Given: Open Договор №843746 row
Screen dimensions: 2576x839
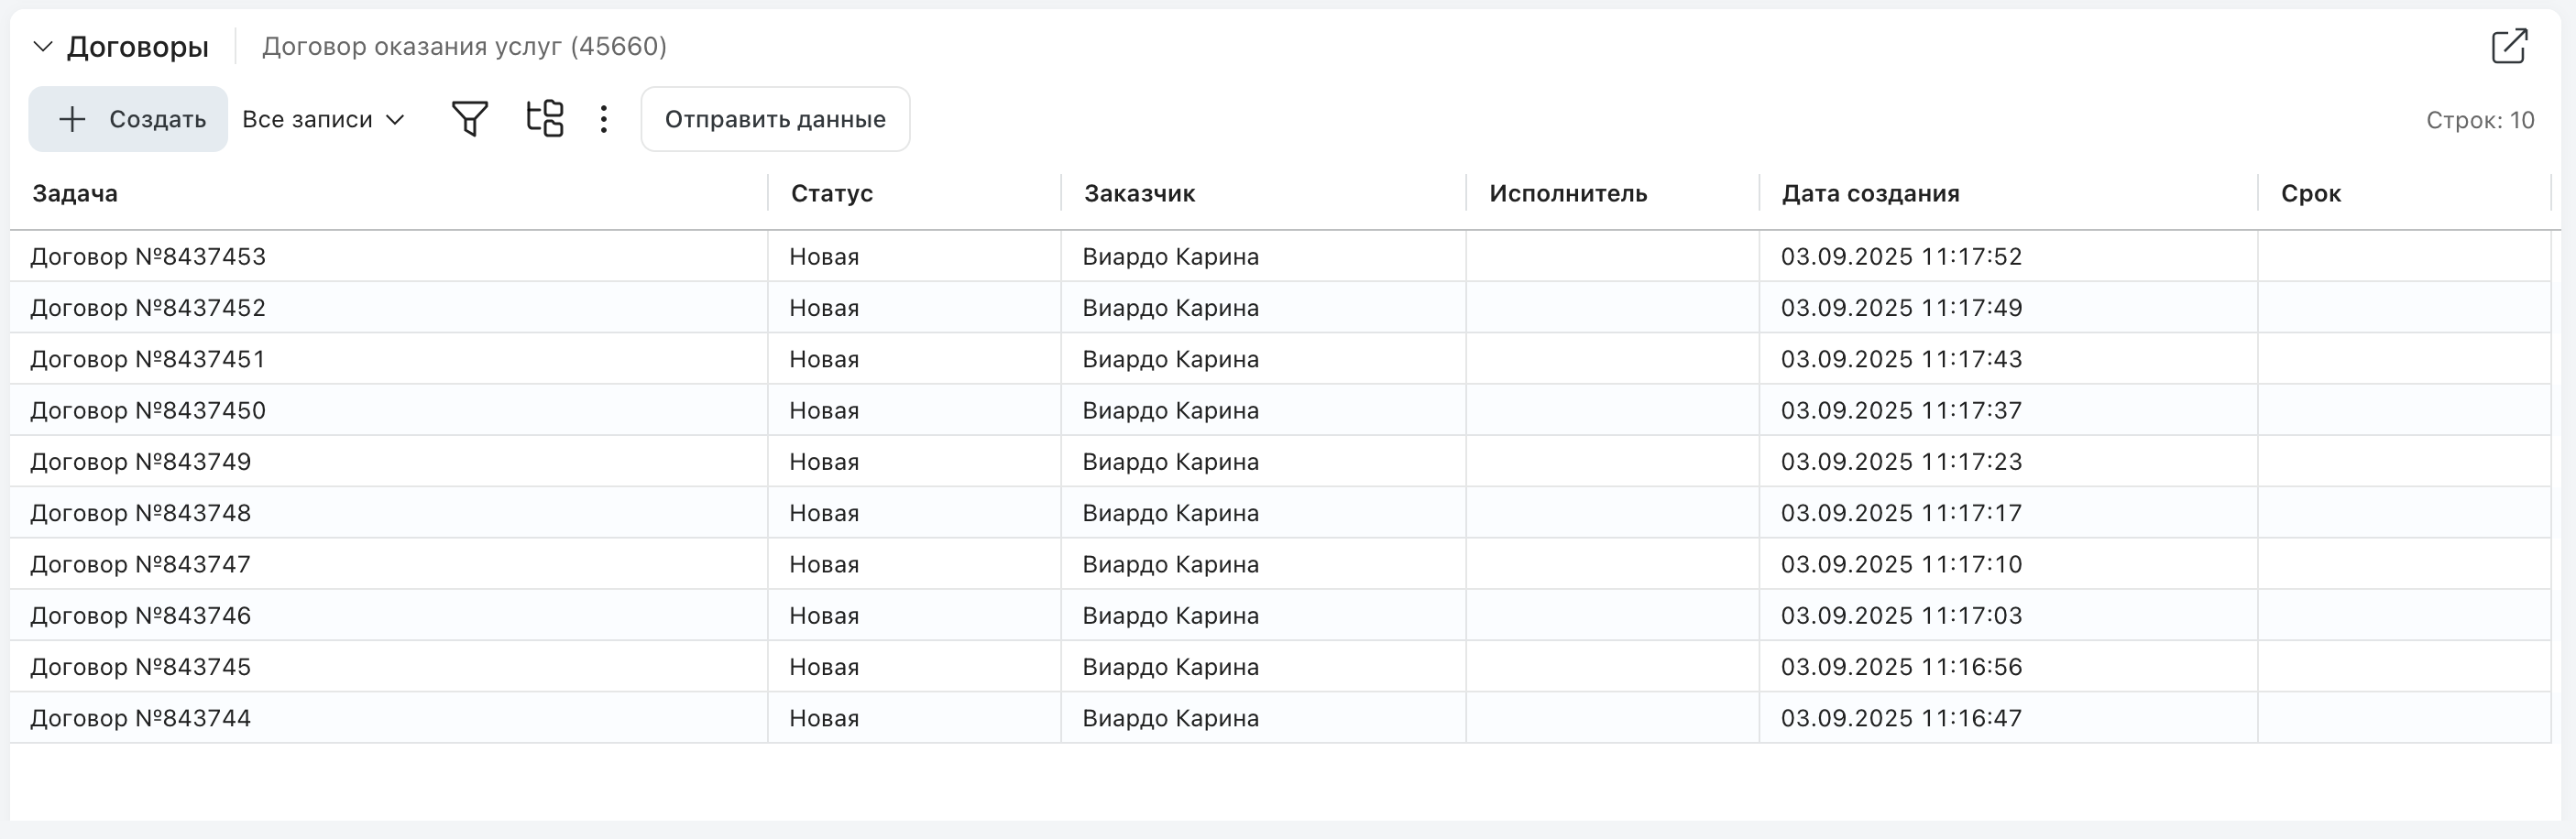Looking at the screenshot, I should [1280, 615].
